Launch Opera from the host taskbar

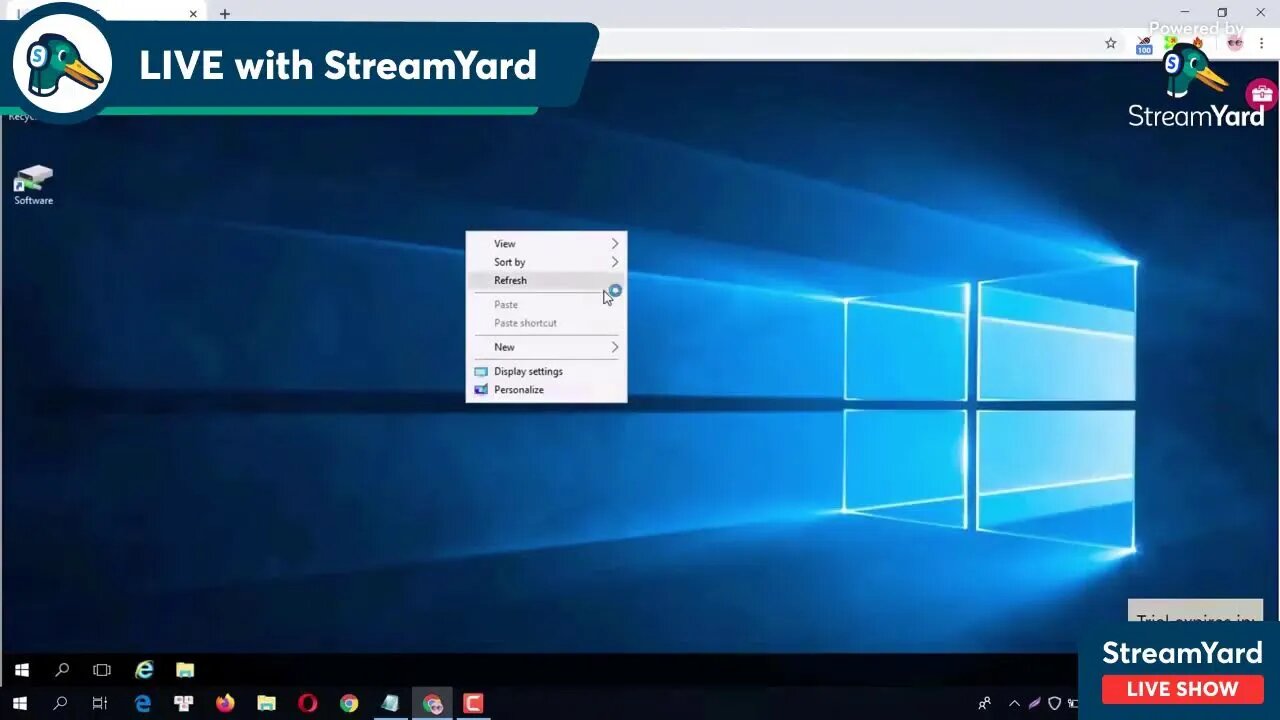[x=307, y=703]
